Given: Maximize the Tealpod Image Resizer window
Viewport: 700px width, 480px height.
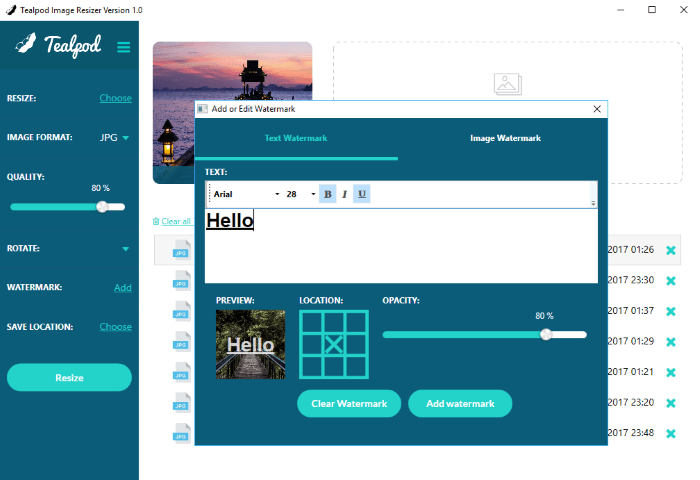Looking at the screenshot, I should coord(652,10).
